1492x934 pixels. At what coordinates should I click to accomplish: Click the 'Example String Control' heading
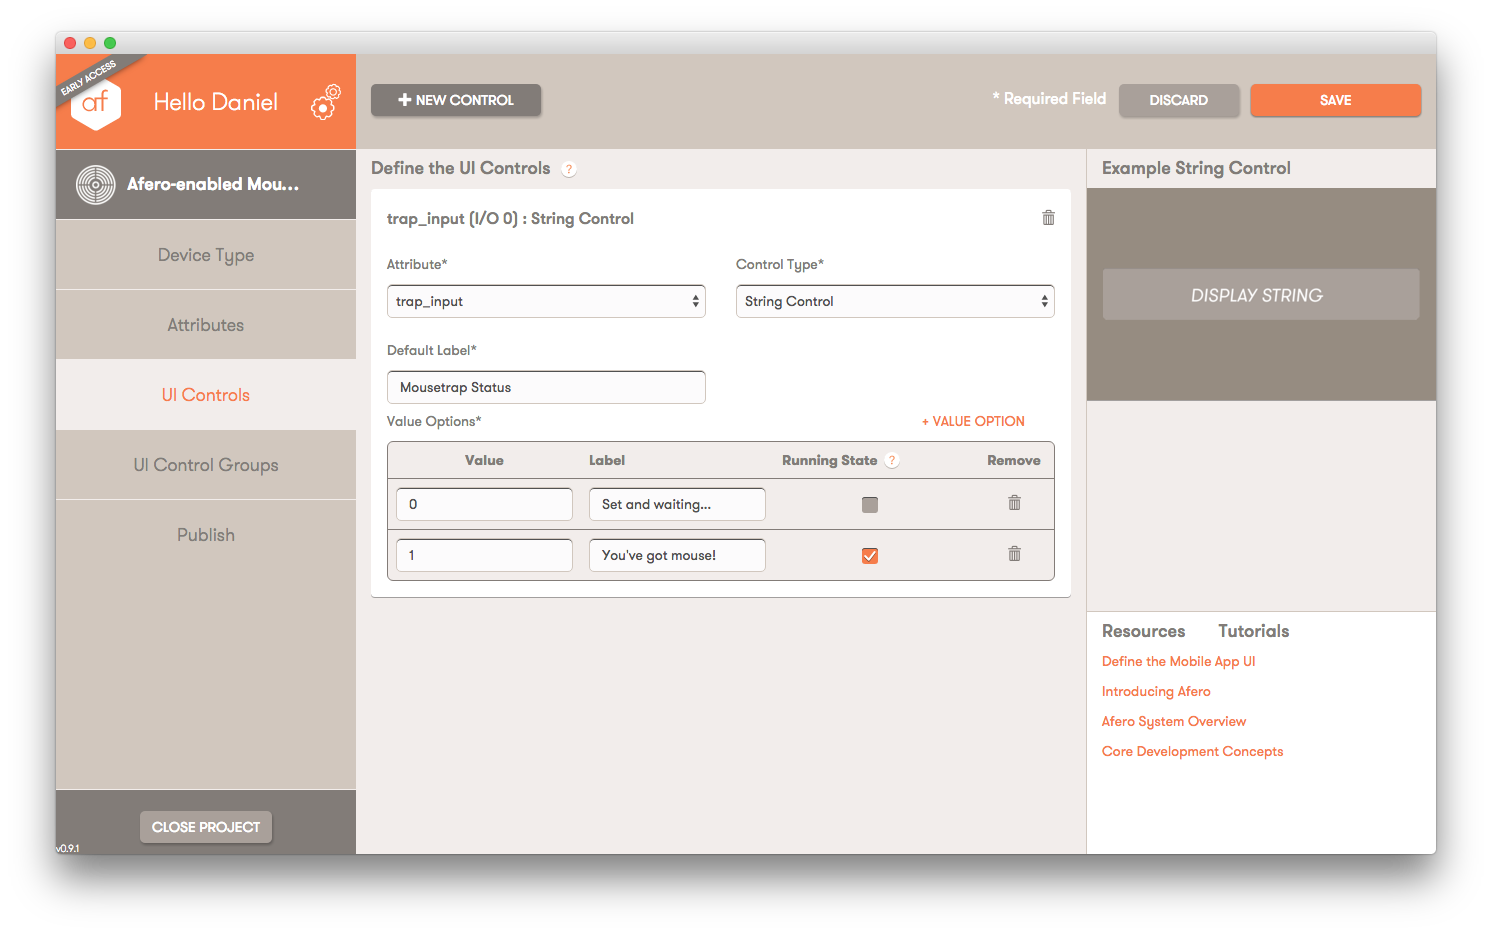tap(1196, 168)
